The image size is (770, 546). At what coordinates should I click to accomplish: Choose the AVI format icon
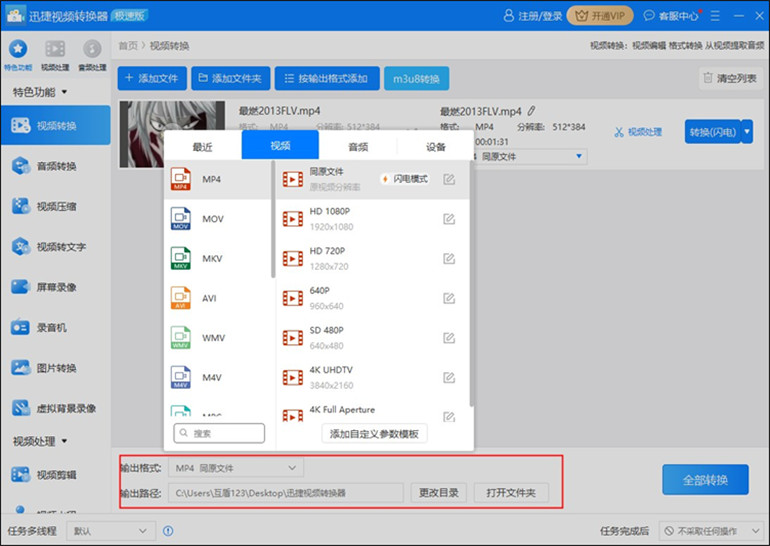tap(181, 298)
